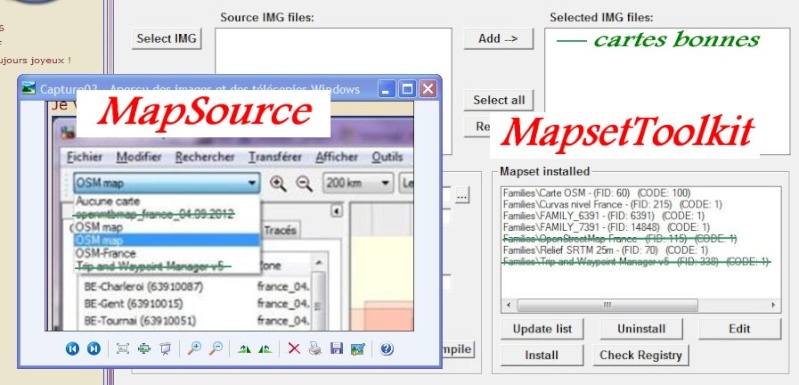Click scroll right arrow in Mapset installed
Image resolution: width=799 pixels, height=385 pixels.
773,305
